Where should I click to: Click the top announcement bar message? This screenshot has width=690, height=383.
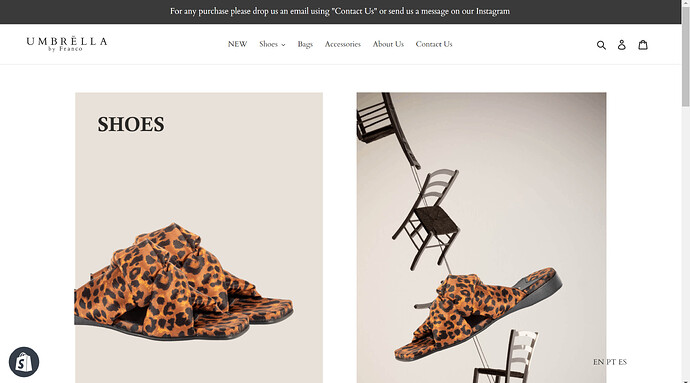340,11
